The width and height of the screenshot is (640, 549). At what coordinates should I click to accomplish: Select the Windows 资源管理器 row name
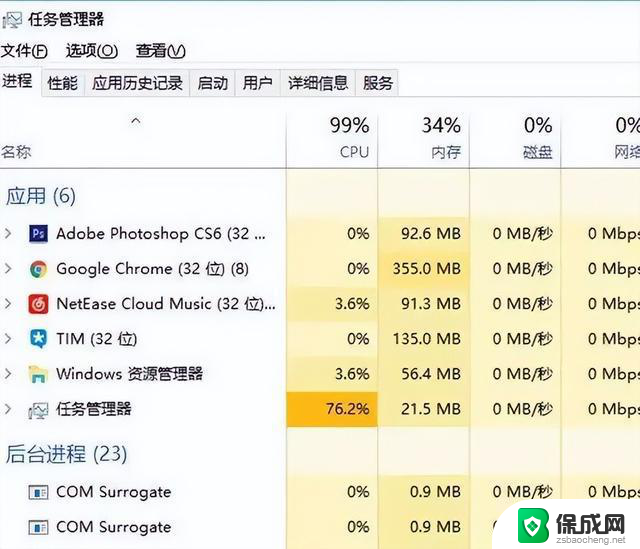[x=129, y=374]
